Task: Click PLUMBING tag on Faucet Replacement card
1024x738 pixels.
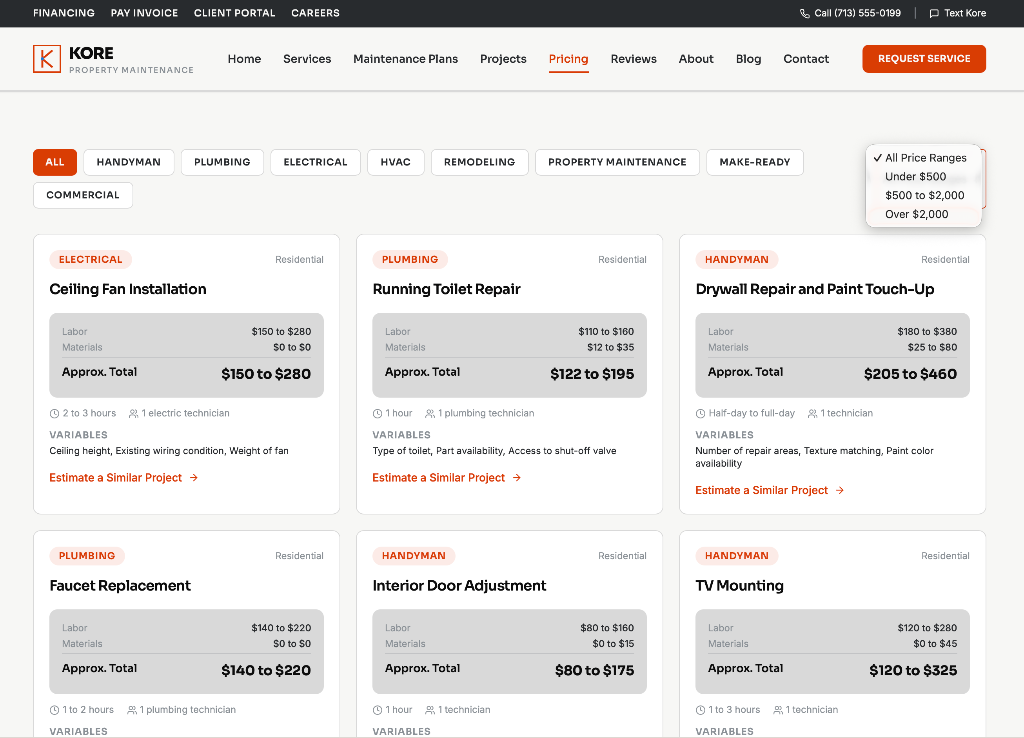Action: [x=87, y=556]
